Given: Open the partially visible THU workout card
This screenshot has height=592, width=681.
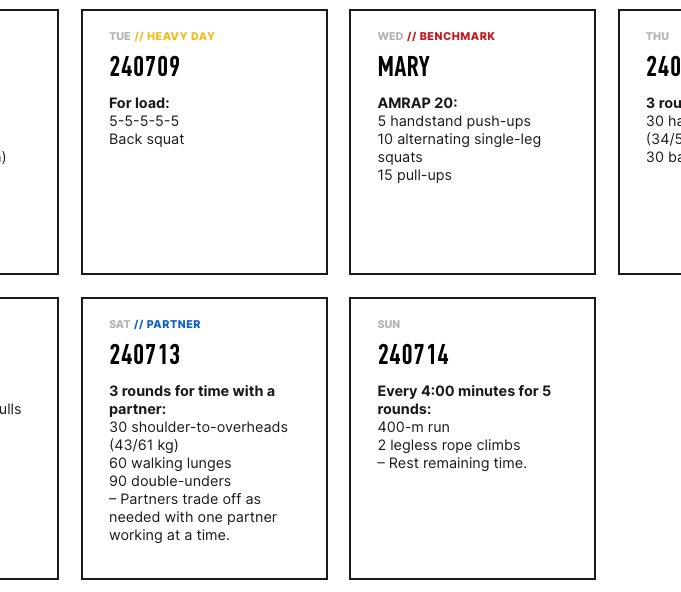Looking at the screenshot, I should 650,142.
